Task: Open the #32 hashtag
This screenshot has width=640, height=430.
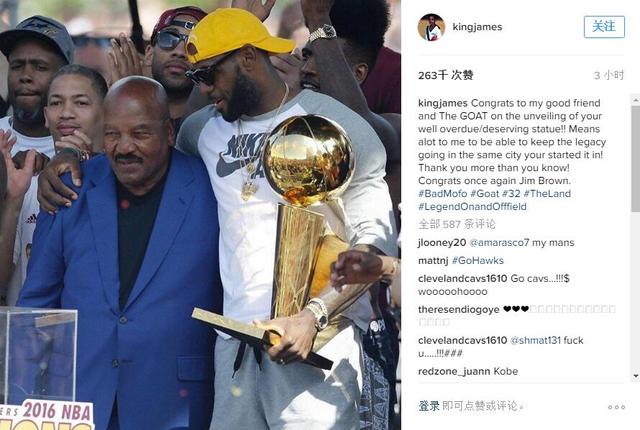Action: point(511,193)
